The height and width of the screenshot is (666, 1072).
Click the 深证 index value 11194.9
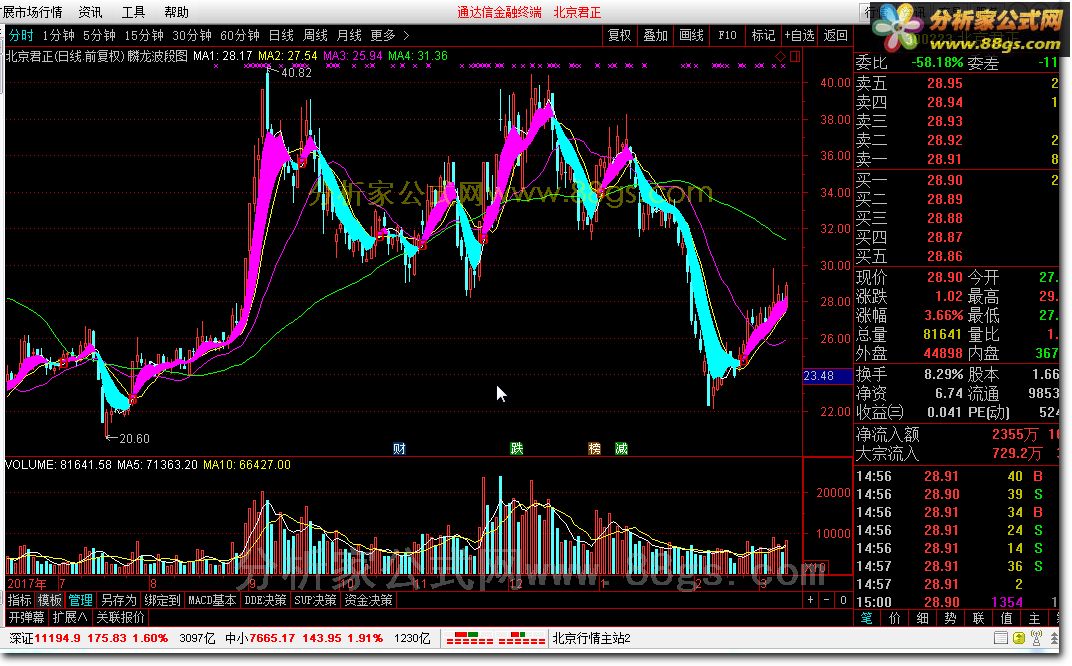(x=57, y=638)
